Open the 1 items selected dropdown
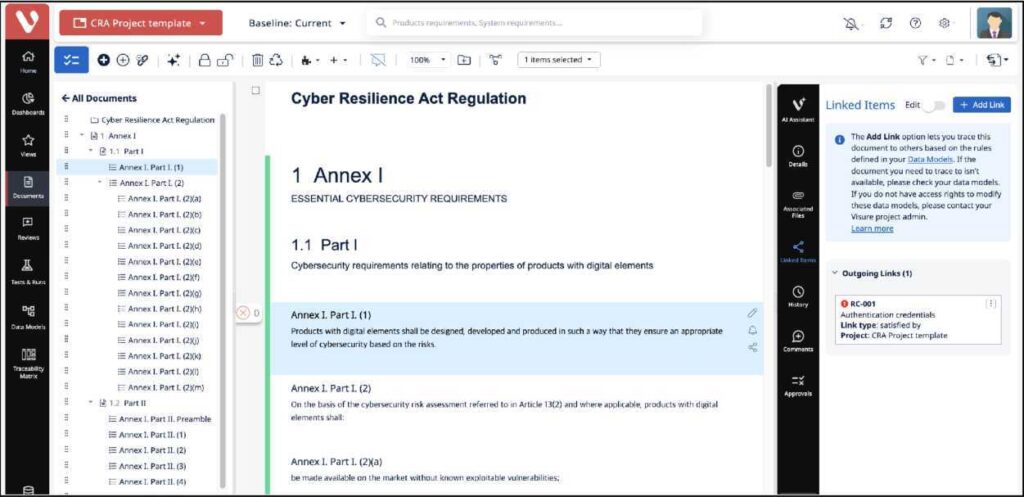The width and height of the screenshot is (1024, 497). (558, 60)
